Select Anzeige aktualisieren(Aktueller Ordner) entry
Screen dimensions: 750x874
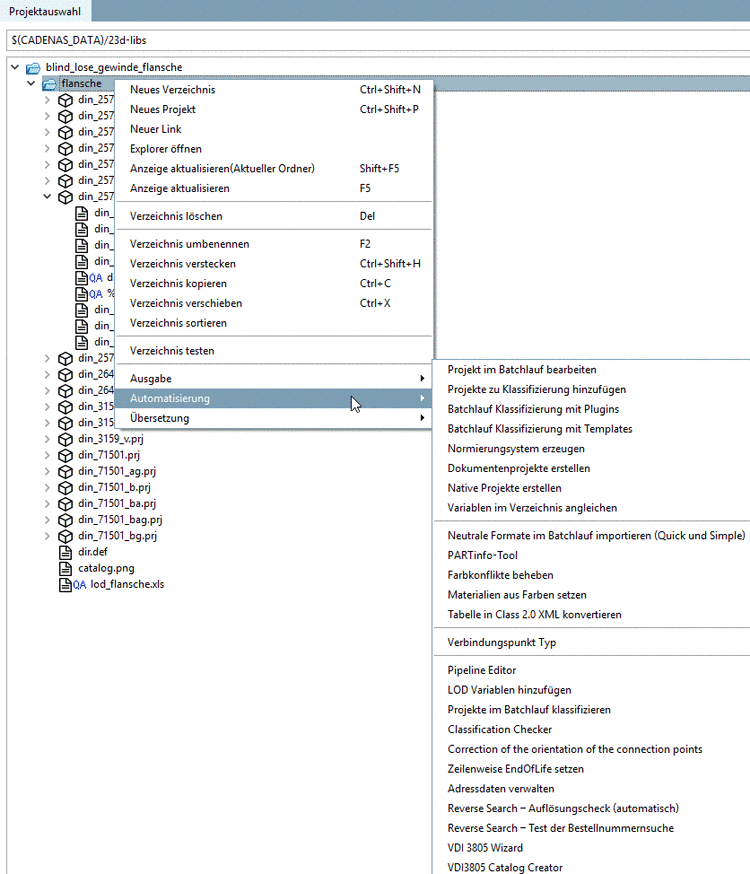point(274,169)
